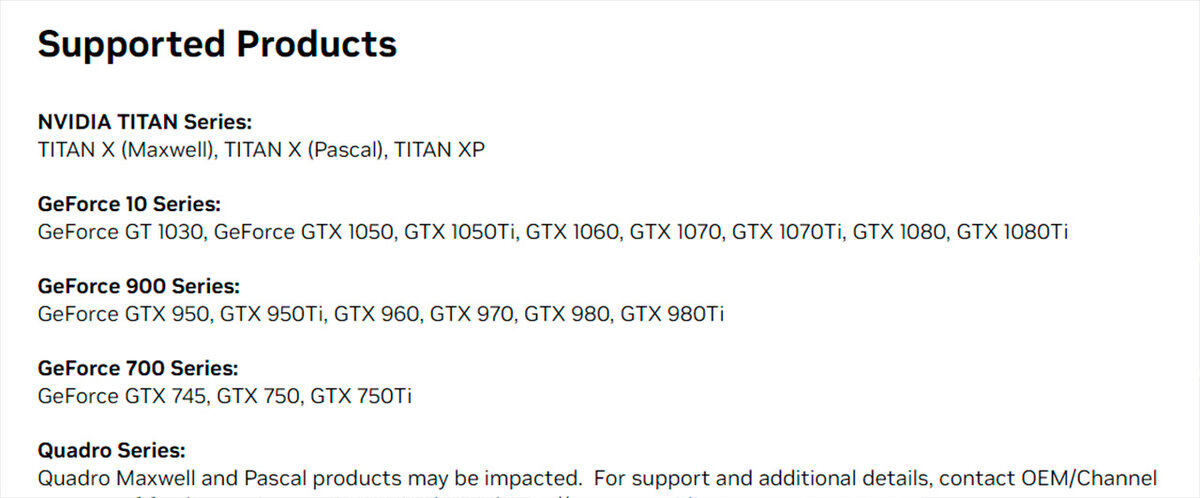Image resolution: width=1200 pixels, height=498 pixels.
Task: Select the GeForce 700 Series heading
Action: tap(138, 368)
